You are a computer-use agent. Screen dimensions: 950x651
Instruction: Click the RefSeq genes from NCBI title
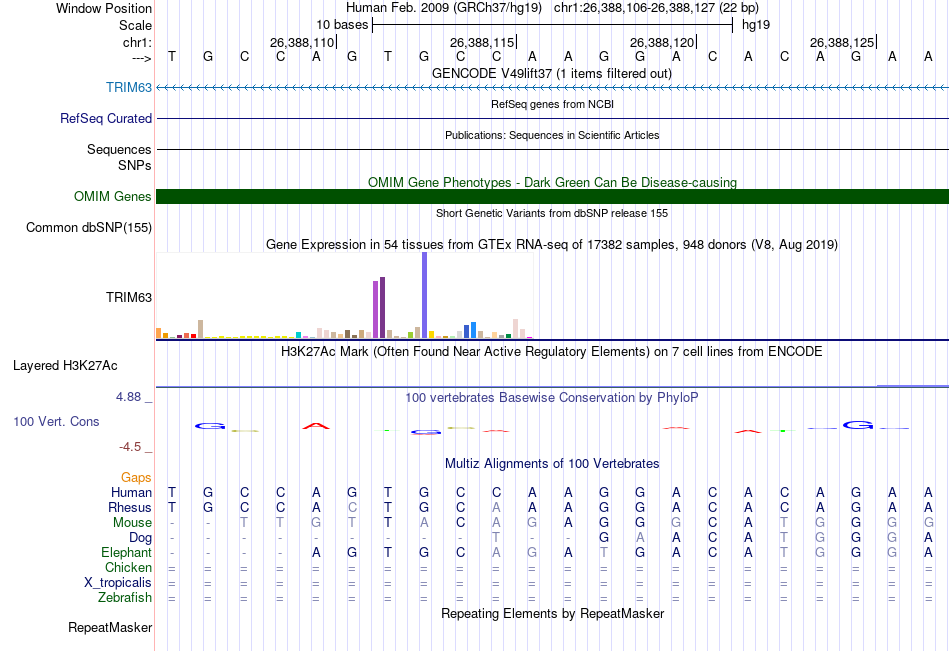552,104
